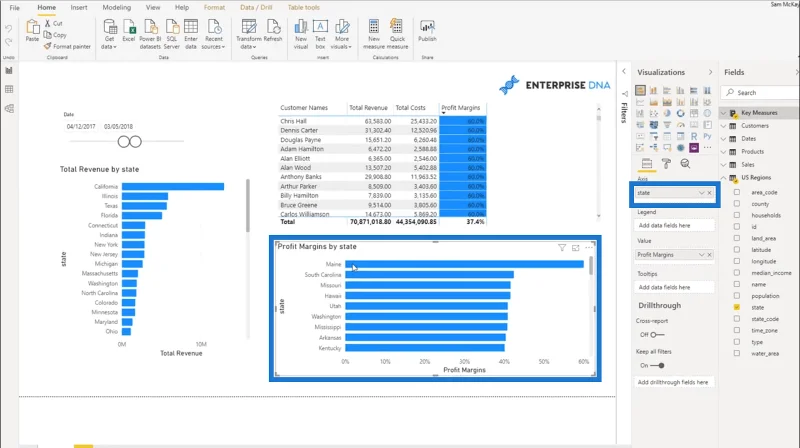The image size is (800, 448).
Task: Check the area_code field
Action: (x=737, y=192)
